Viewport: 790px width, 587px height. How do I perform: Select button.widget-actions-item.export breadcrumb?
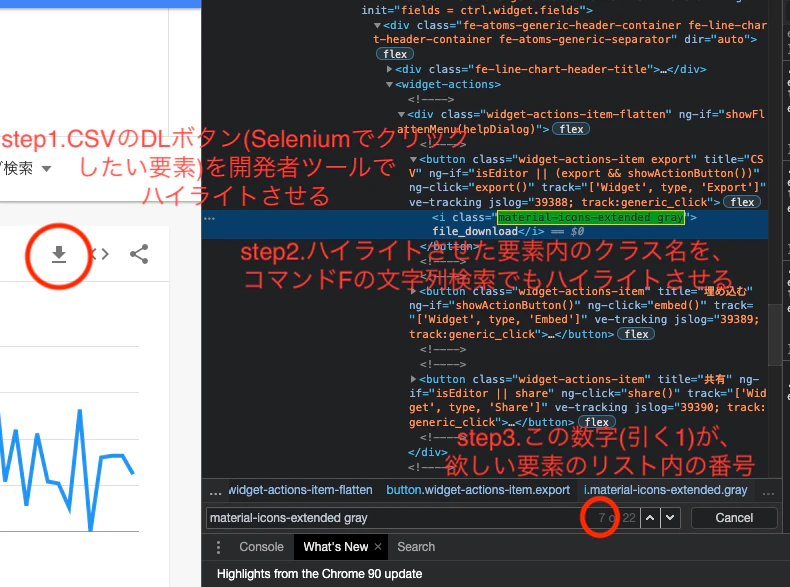coord(478,490)
